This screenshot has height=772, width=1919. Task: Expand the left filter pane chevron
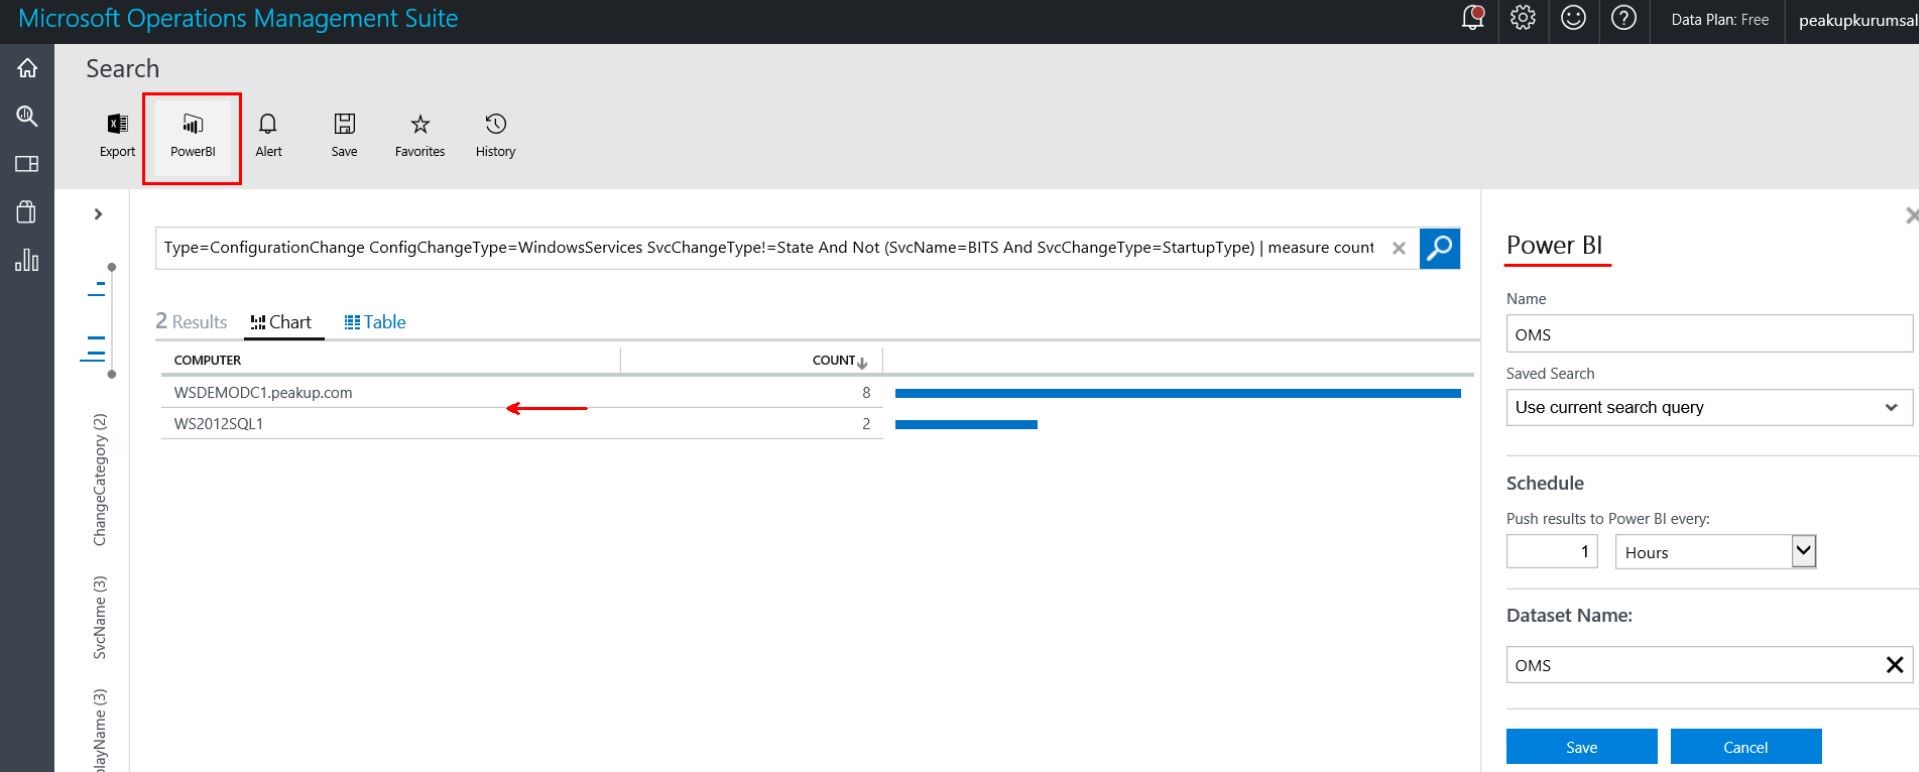[x=98, y=214]
